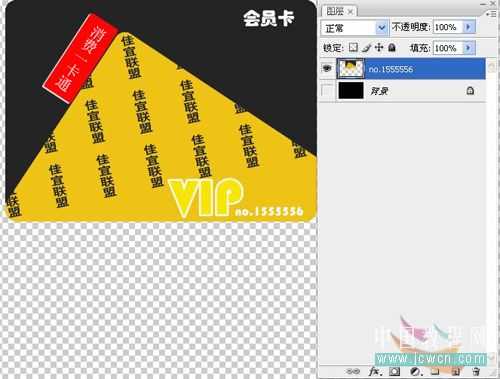Click the link layers icon
Screen dimensions: 500x379
coord(353,371)
